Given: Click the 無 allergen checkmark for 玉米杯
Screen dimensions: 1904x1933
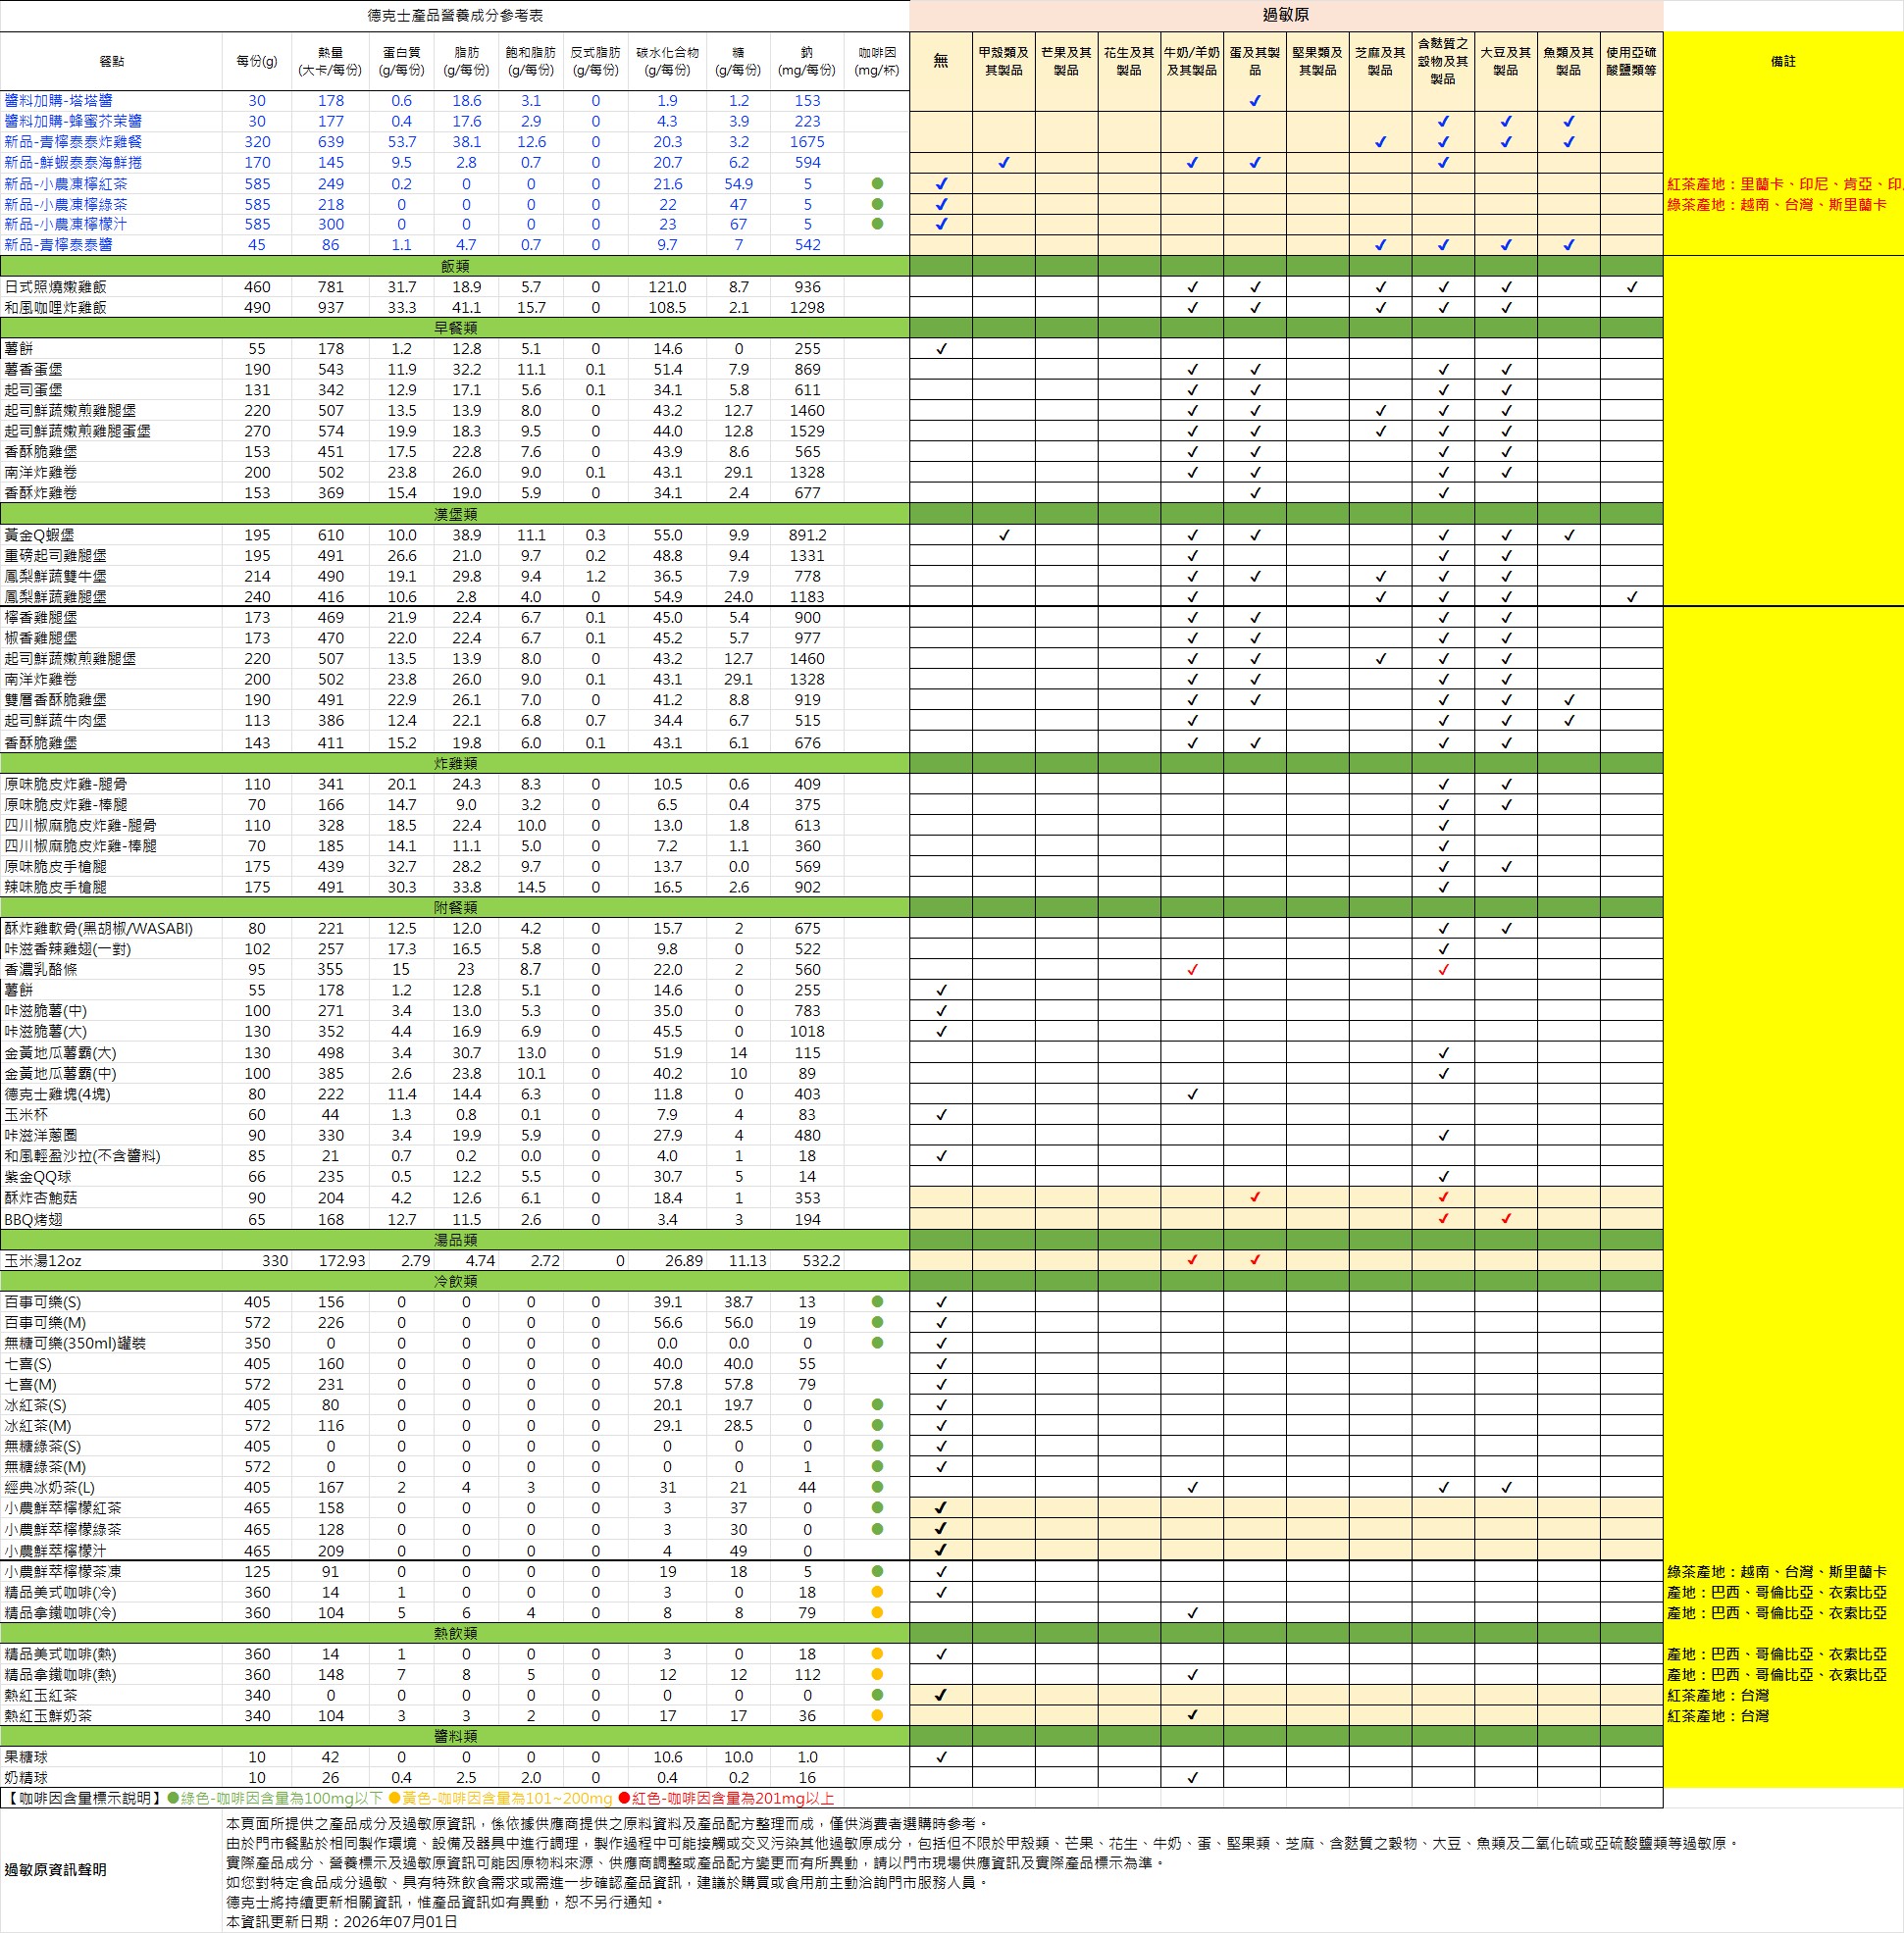Looking at the screenshot, I should (x=941, y=1114).
